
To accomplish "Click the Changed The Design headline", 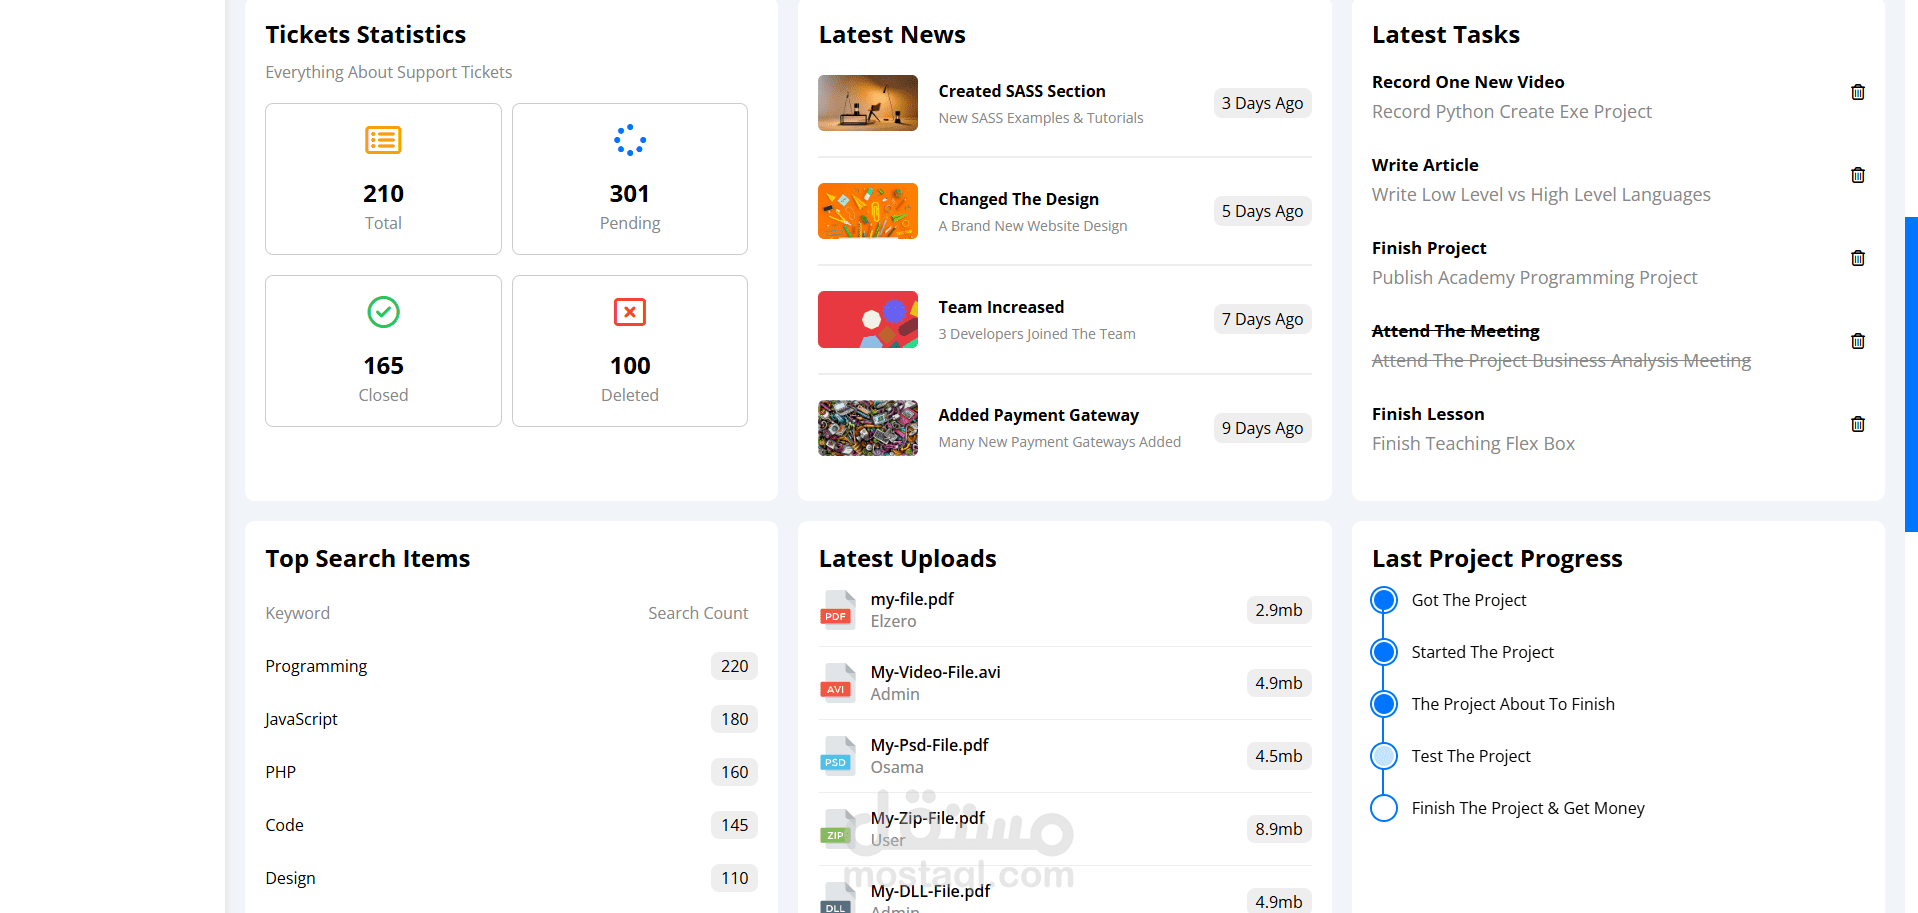I will [1018, 199].
